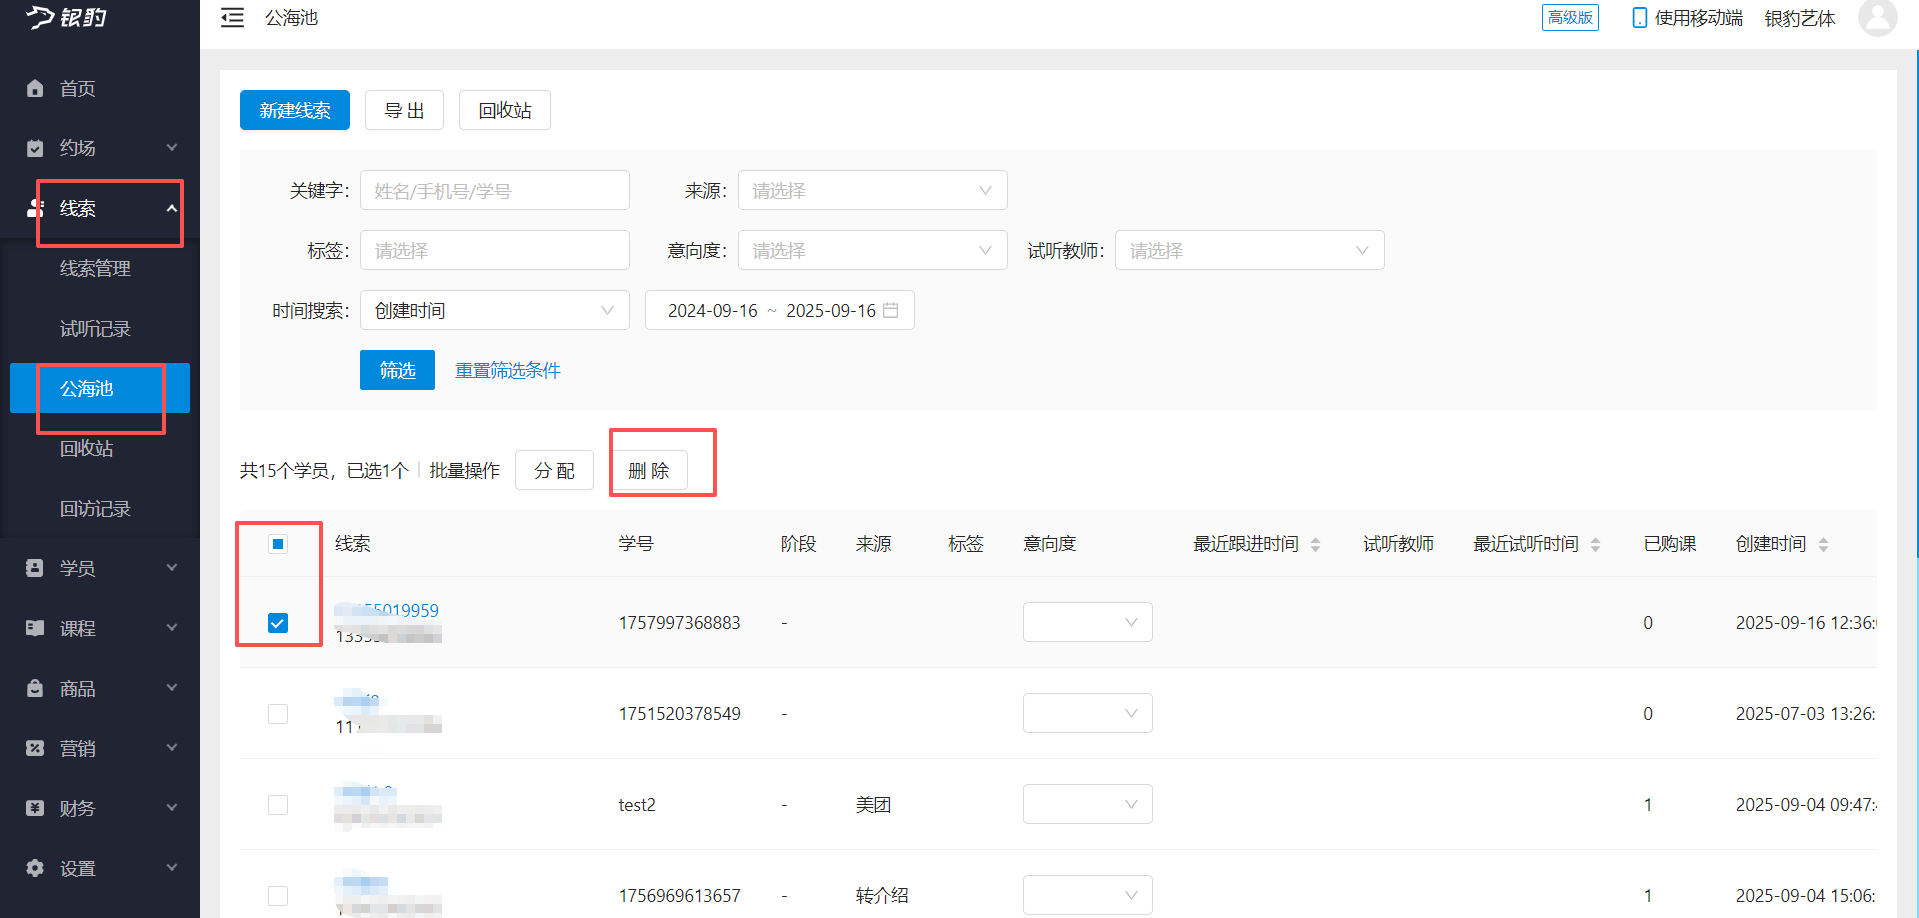Click the 重置筛选条件 link

[x=508, y=370]
